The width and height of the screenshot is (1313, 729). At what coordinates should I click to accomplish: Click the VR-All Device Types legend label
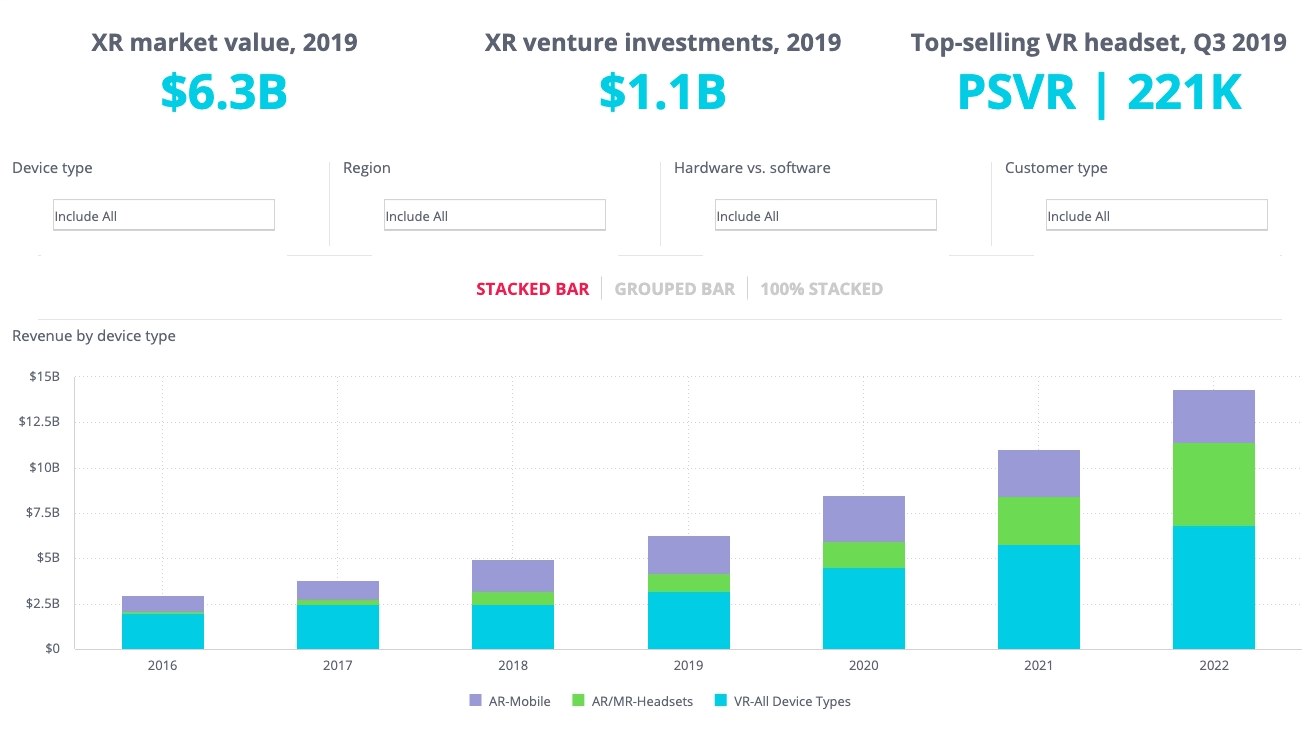coord(792,701)
